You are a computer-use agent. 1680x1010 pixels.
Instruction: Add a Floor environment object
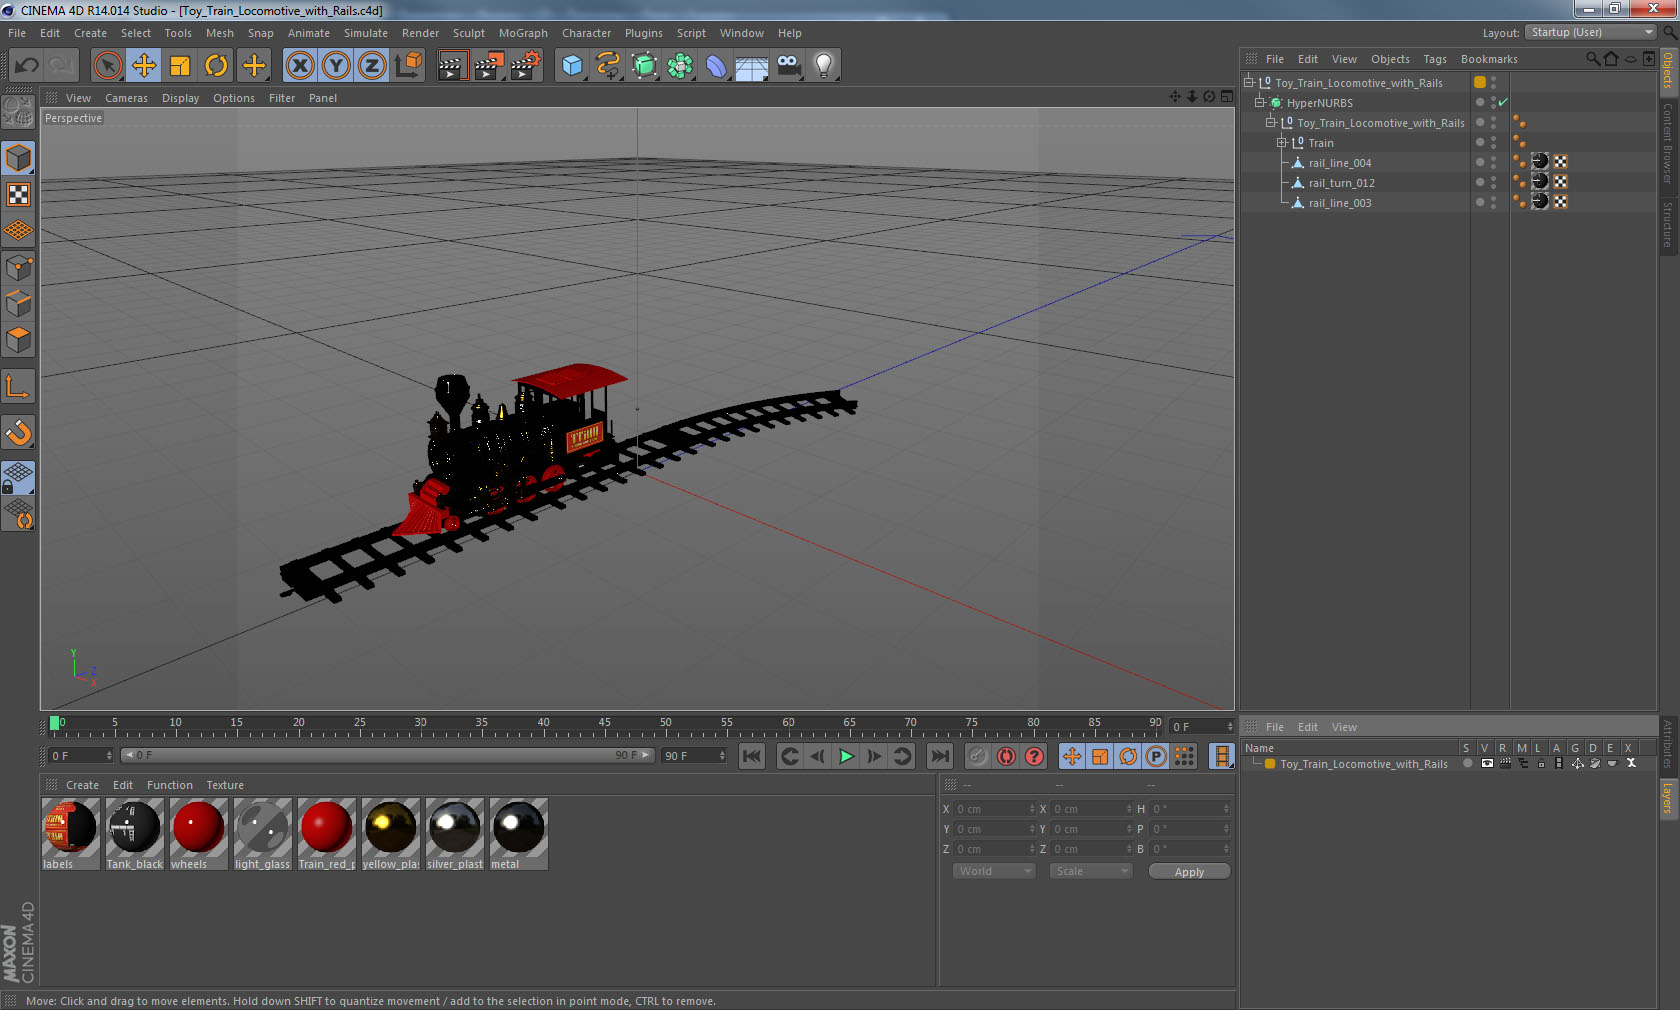752,66
